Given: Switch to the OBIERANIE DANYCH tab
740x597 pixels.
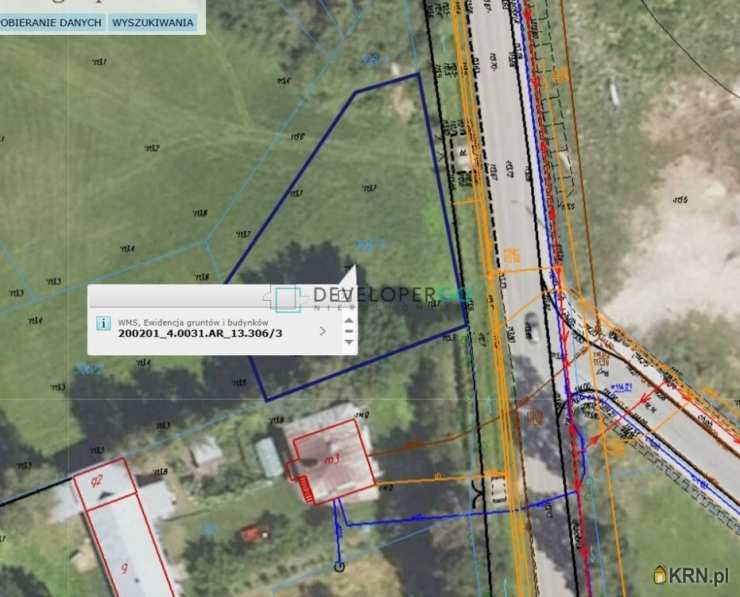Looking at the screenshot, I should click(x=51, y=21).
